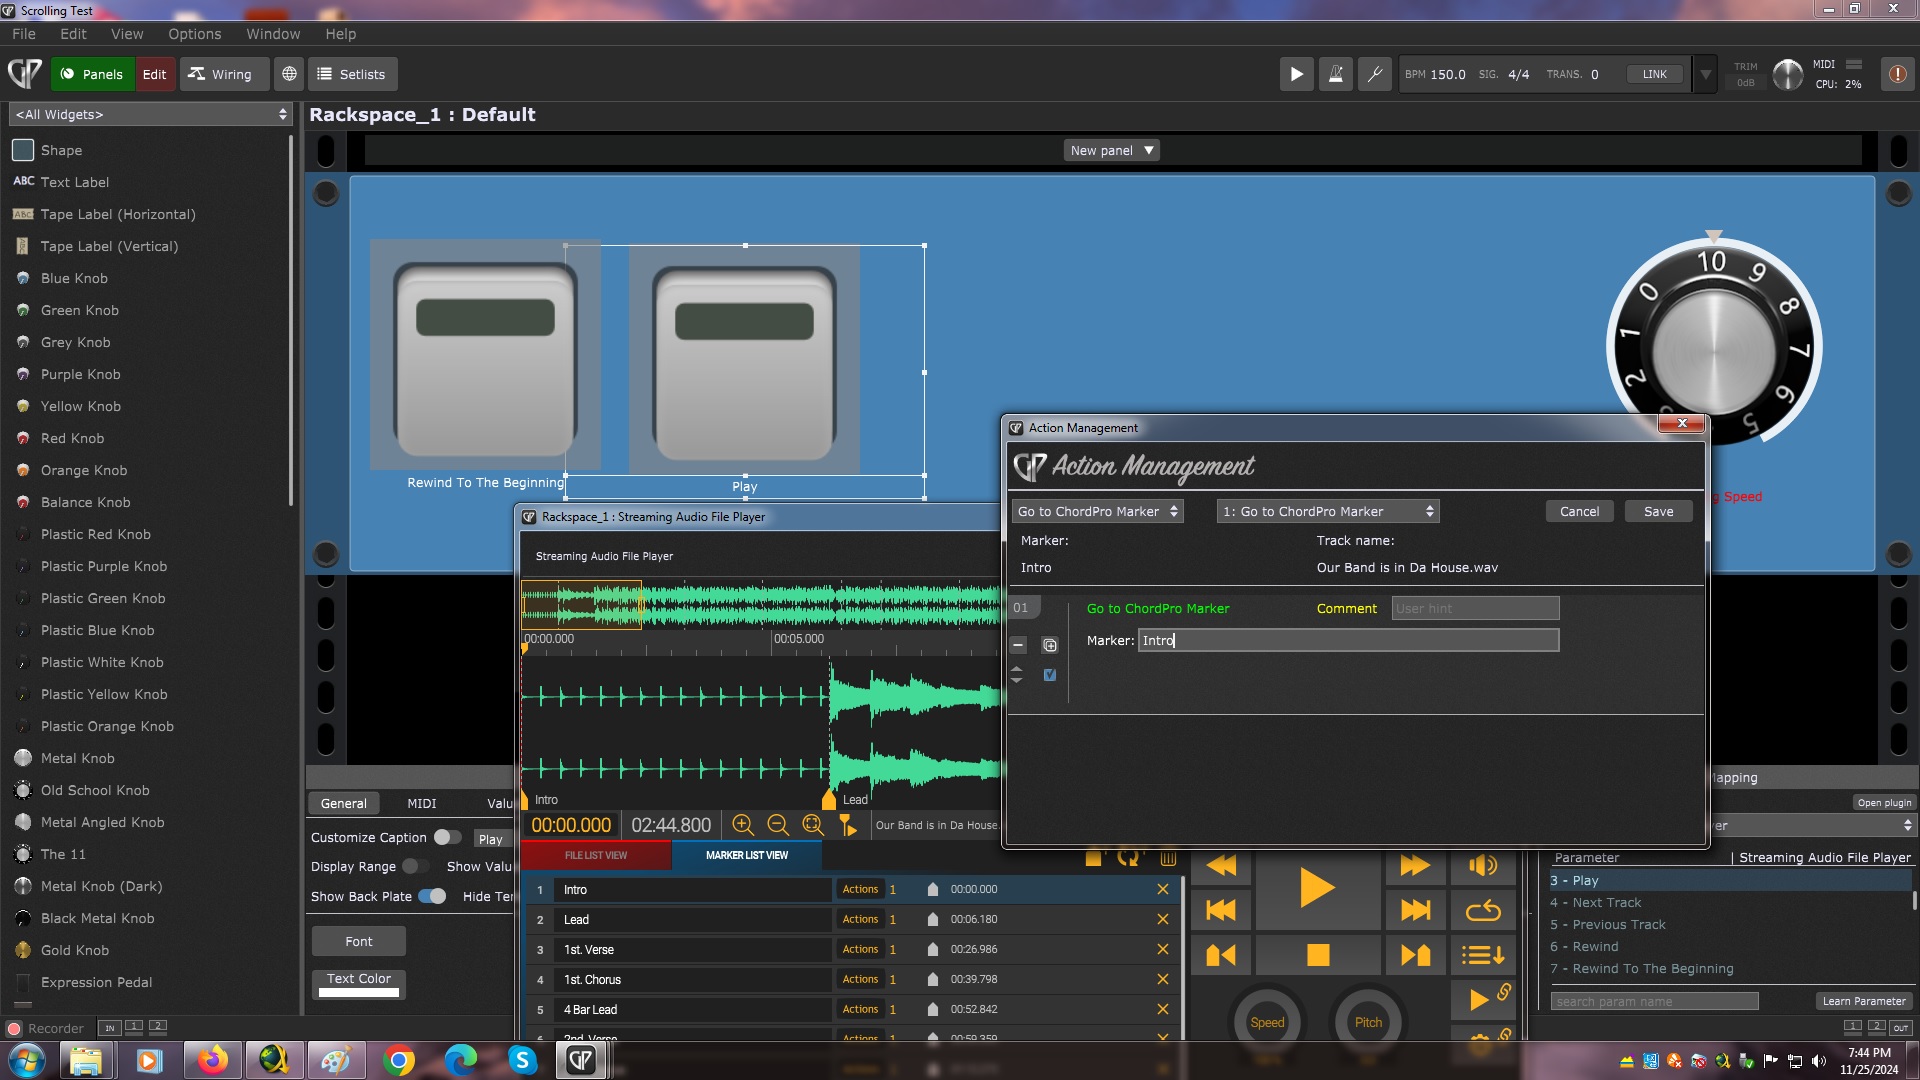Viewport: 1920px width, 1080px height.
Task: Stop playback in the Streaming Audio File Player
Action: 1317,954
